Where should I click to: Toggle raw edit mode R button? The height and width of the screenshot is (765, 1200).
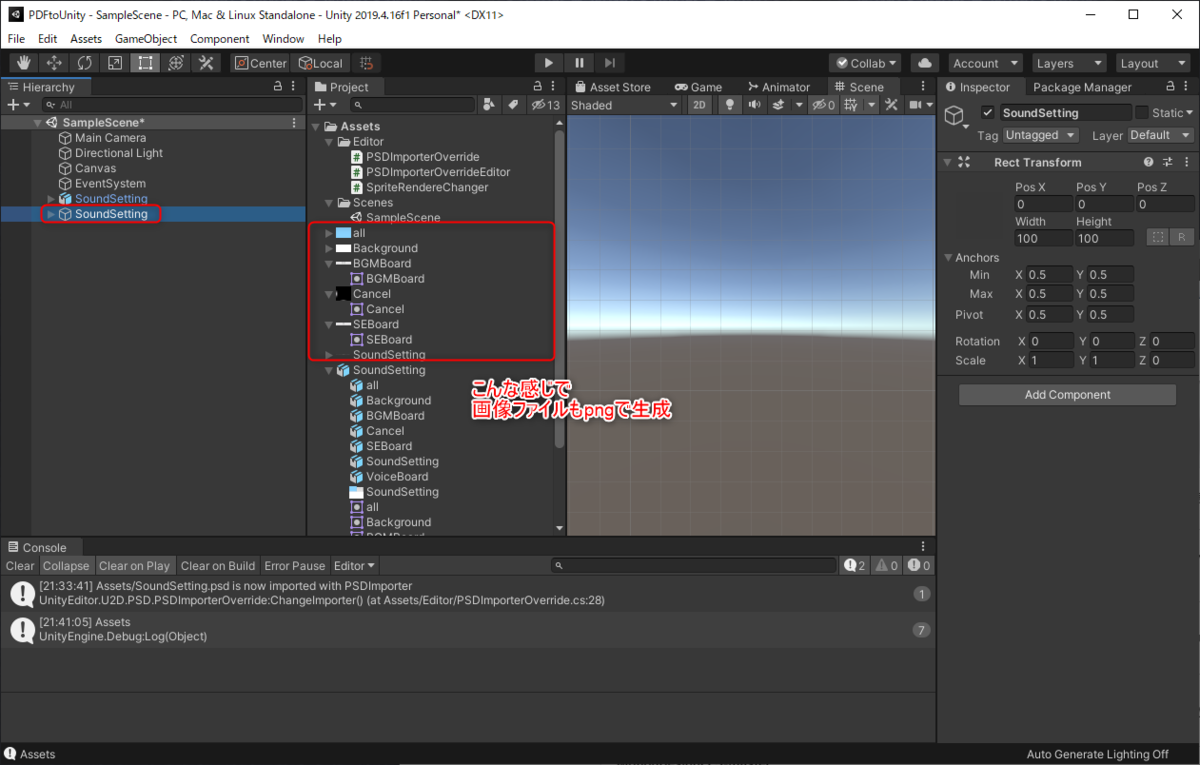(x=1181, y=238)
